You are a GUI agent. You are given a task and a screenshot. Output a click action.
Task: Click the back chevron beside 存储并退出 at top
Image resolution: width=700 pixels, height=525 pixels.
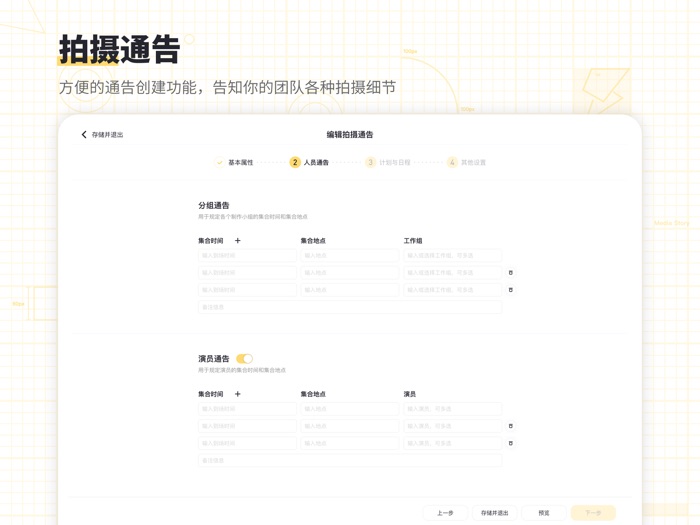(84, 134)
